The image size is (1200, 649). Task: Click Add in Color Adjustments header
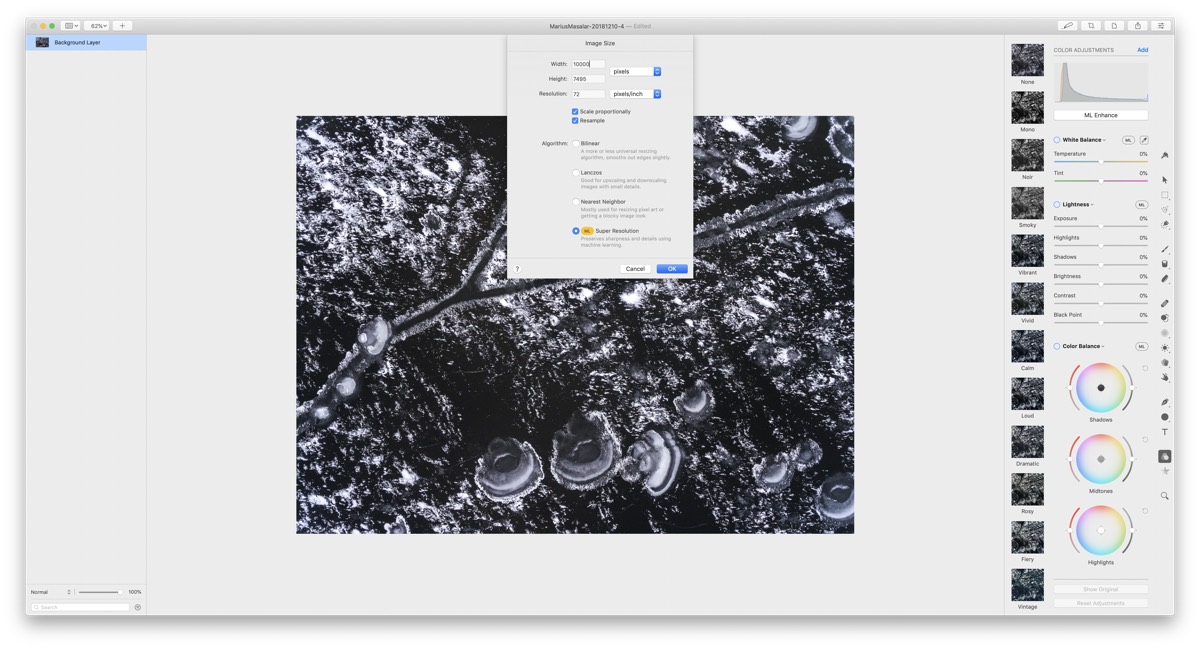tap(1142, 50)
